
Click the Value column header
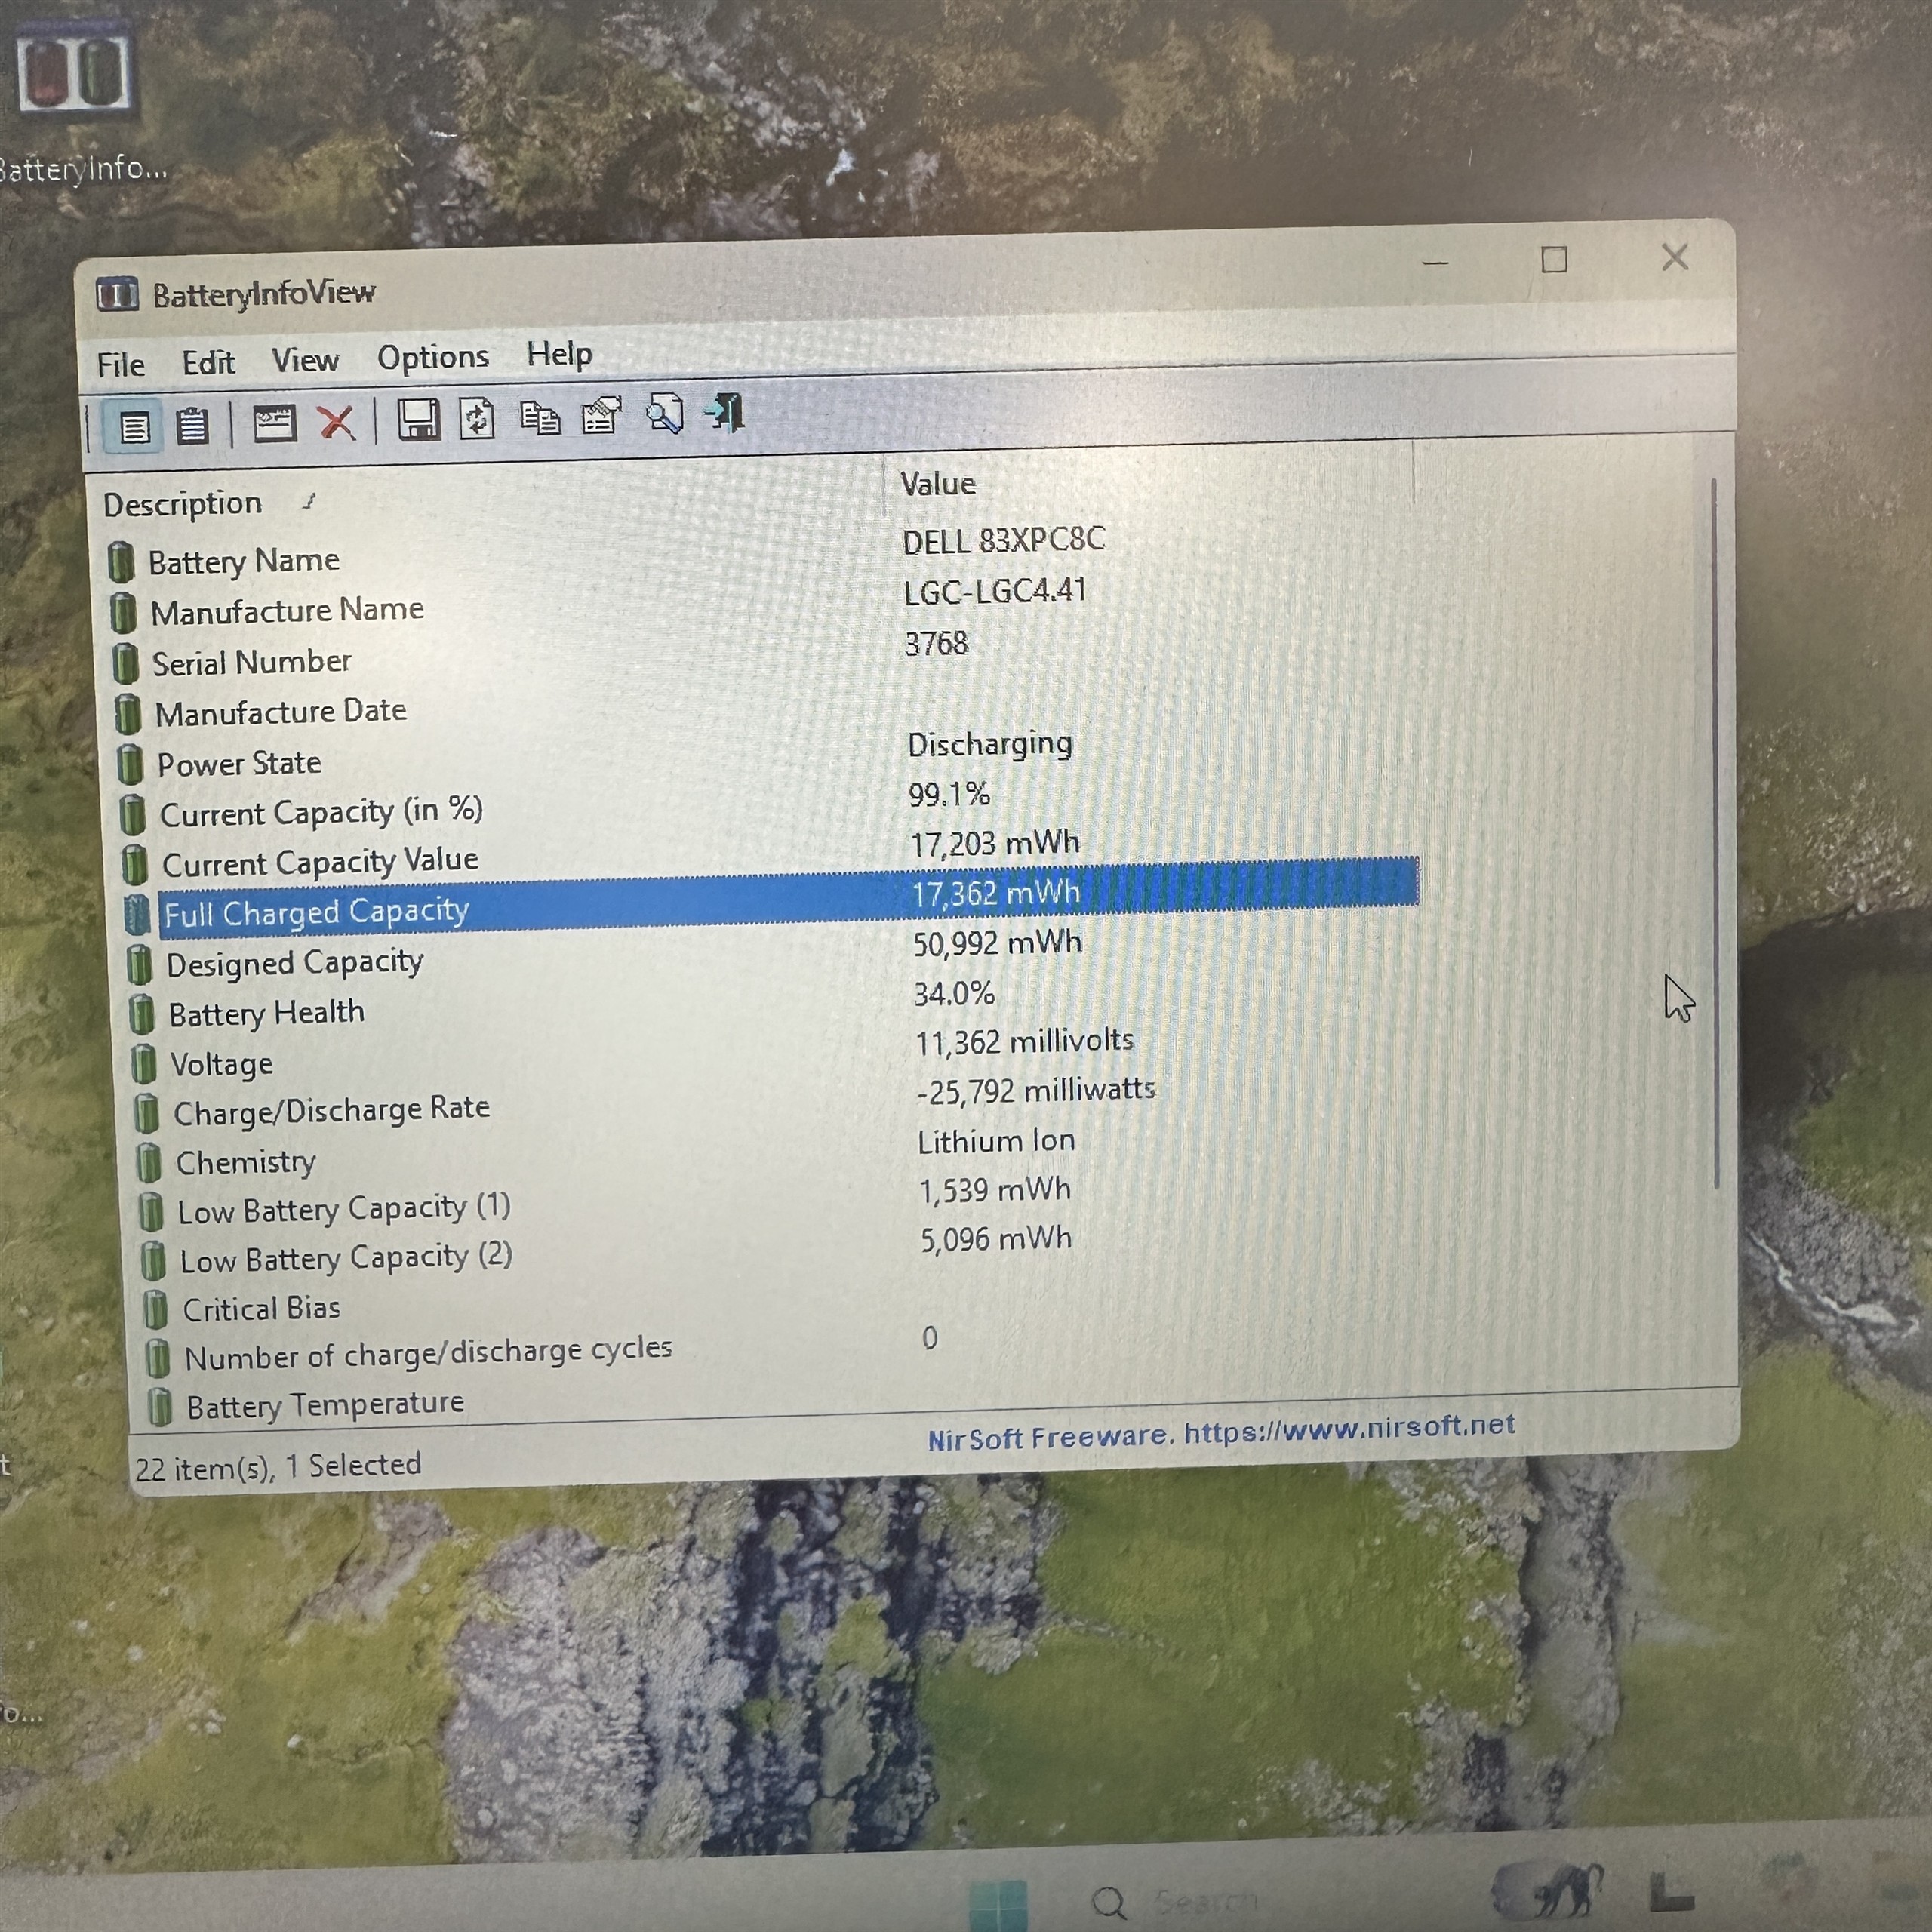click(937, 484)
